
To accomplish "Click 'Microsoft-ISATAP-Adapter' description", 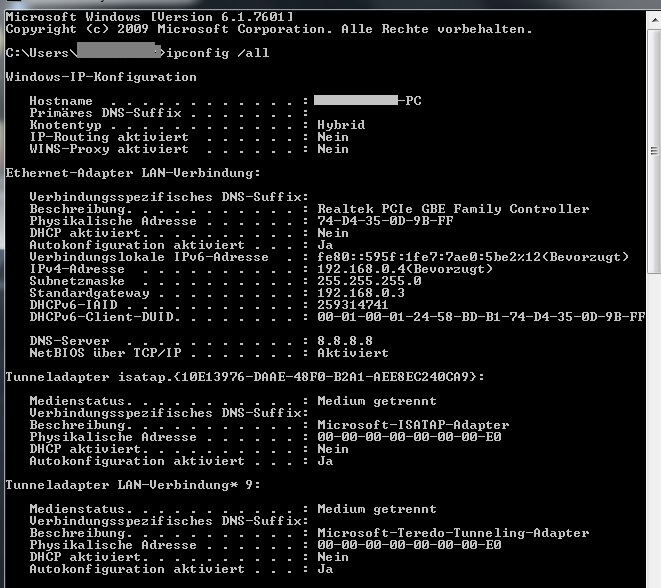I will tap(413, 425).
